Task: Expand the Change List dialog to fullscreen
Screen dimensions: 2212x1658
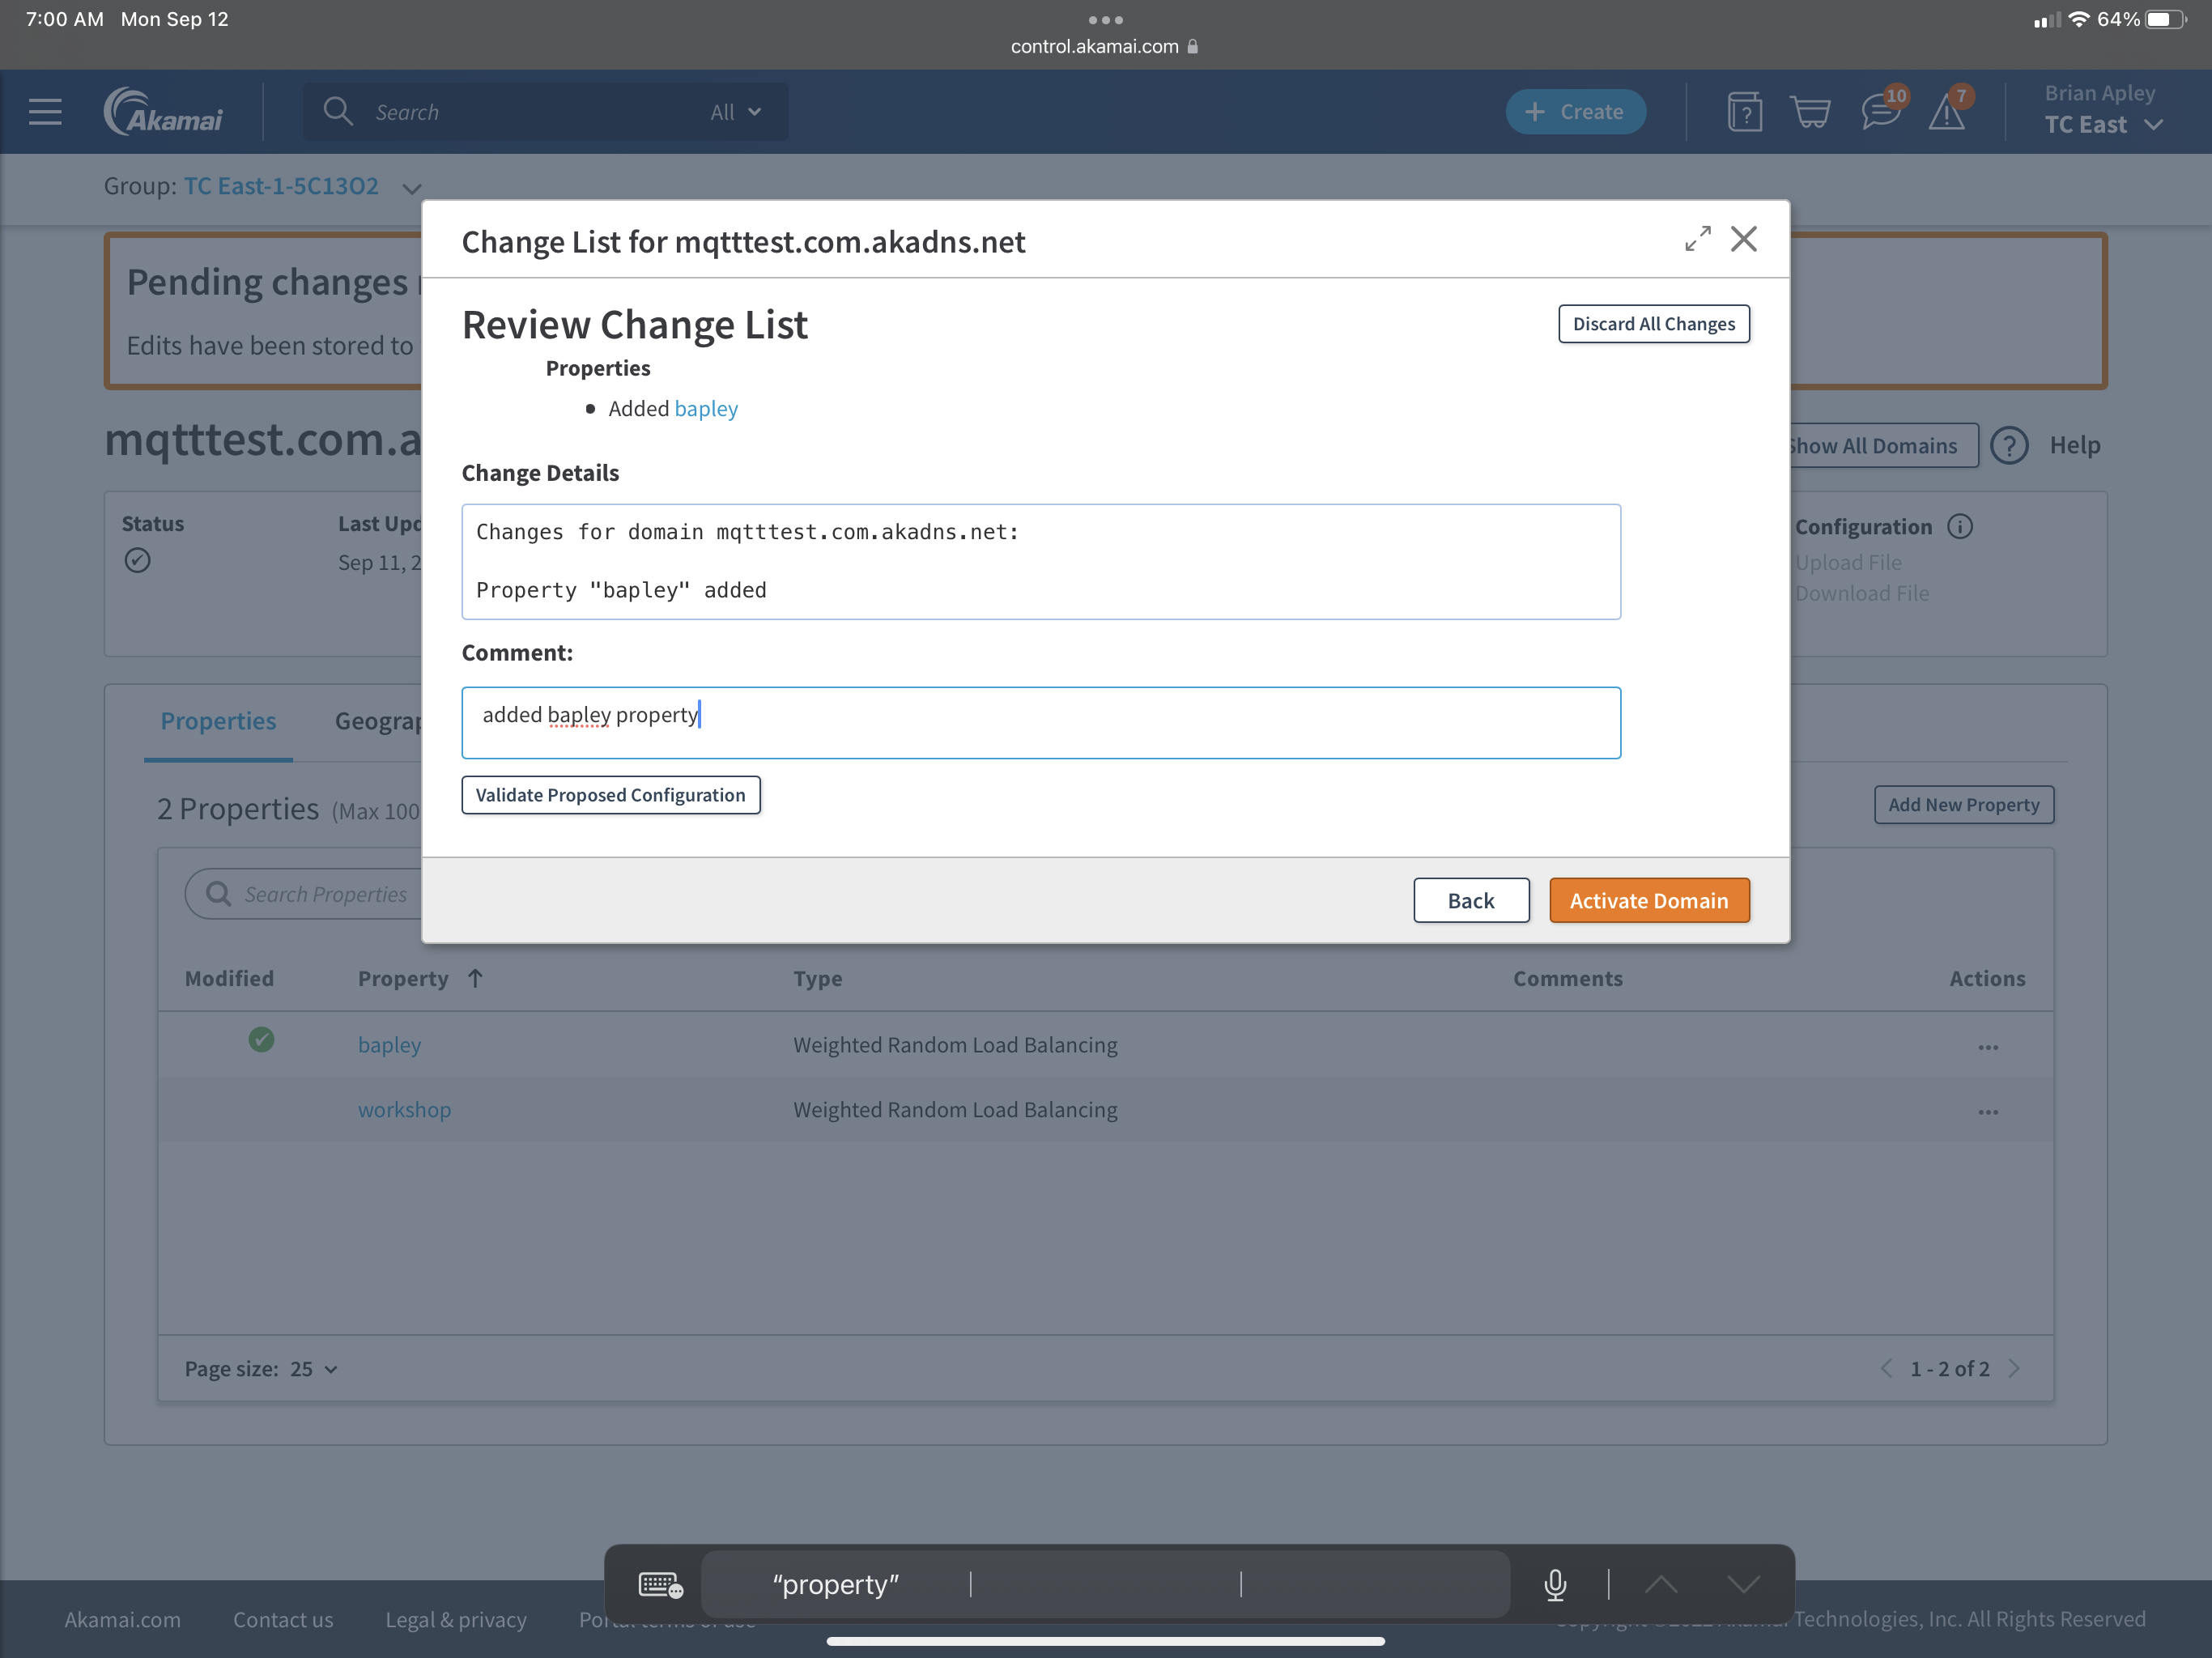Action: pyautogui.click(x=1697, y=239)
